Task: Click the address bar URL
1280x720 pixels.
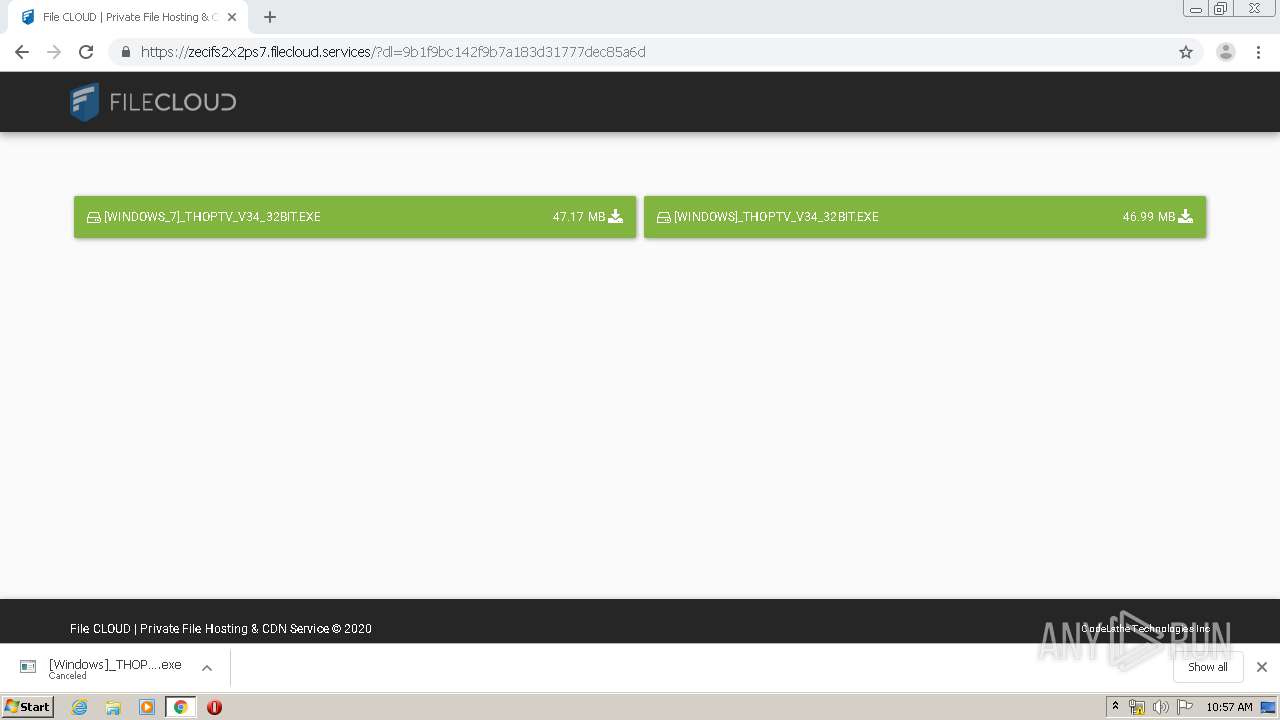Action: (393, 52)
